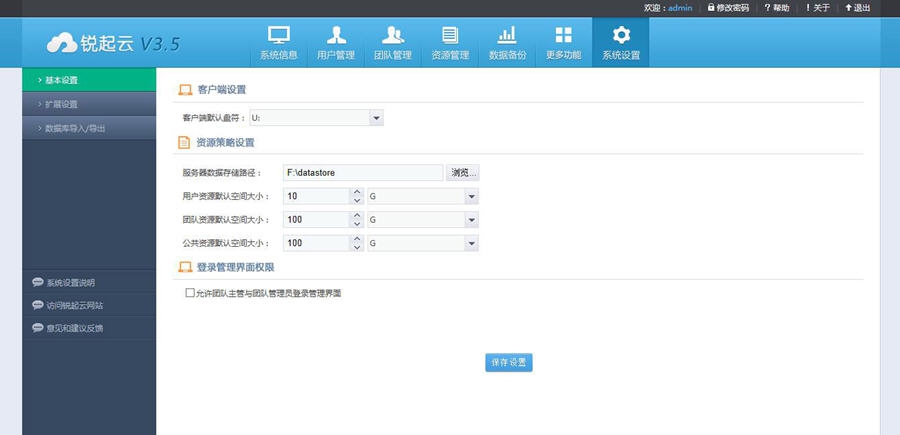The height and width of the screenshot is (435, 900).
Task: Click 公共资源默认空间大小 value field 100
Action: point(316,243)
